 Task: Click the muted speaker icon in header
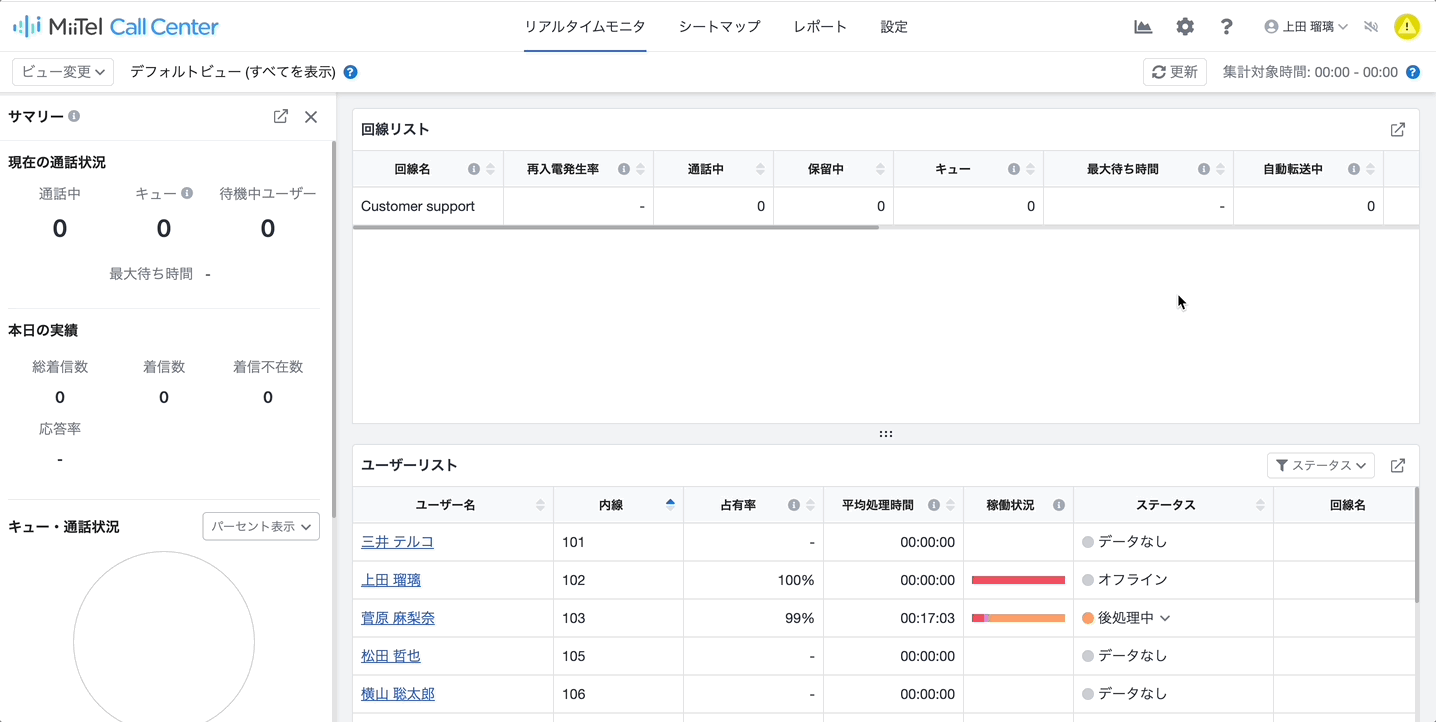[x=1371, y=27]
